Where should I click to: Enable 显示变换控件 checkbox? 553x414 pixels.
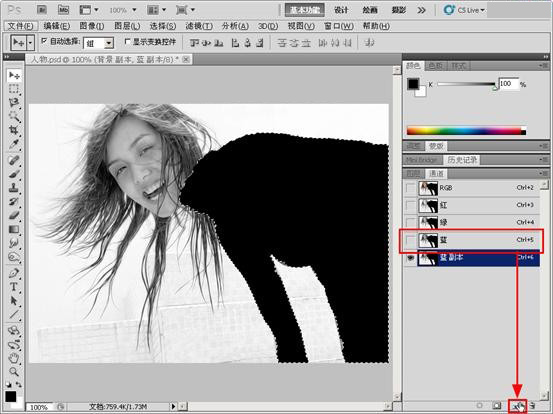point(128,42)
